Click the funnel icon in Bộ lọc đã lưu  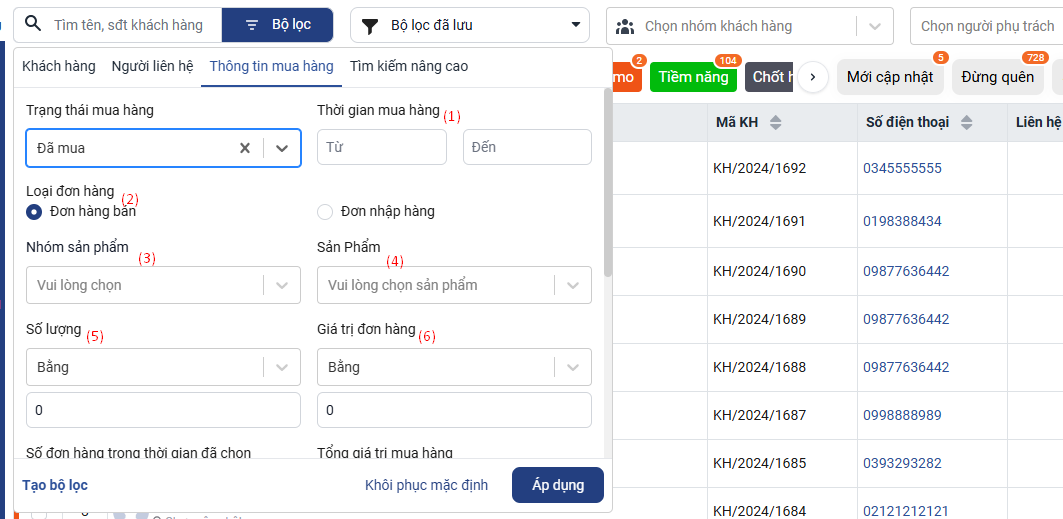click(369, 26)
